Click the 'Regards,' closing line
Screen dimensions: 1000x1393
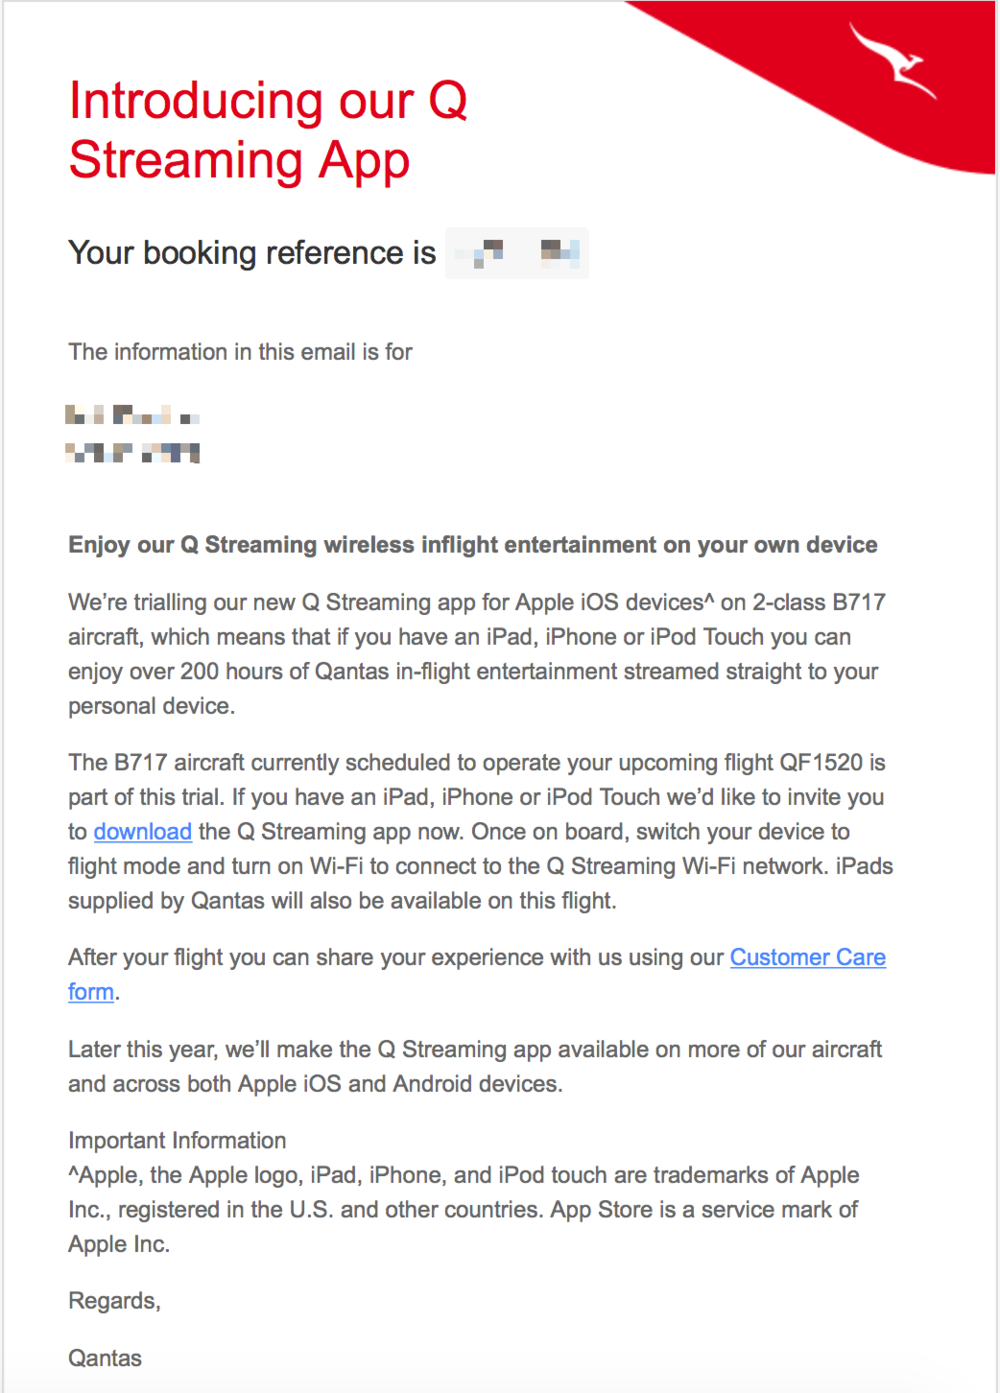pos(114,1301)
